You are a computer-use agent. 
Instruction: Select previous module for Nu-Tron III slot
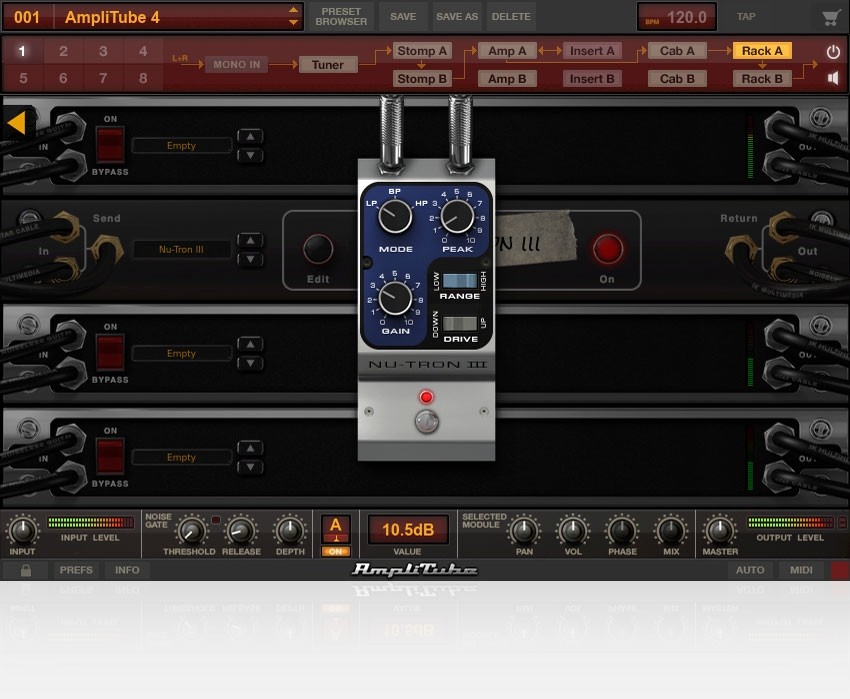[250, 240]
